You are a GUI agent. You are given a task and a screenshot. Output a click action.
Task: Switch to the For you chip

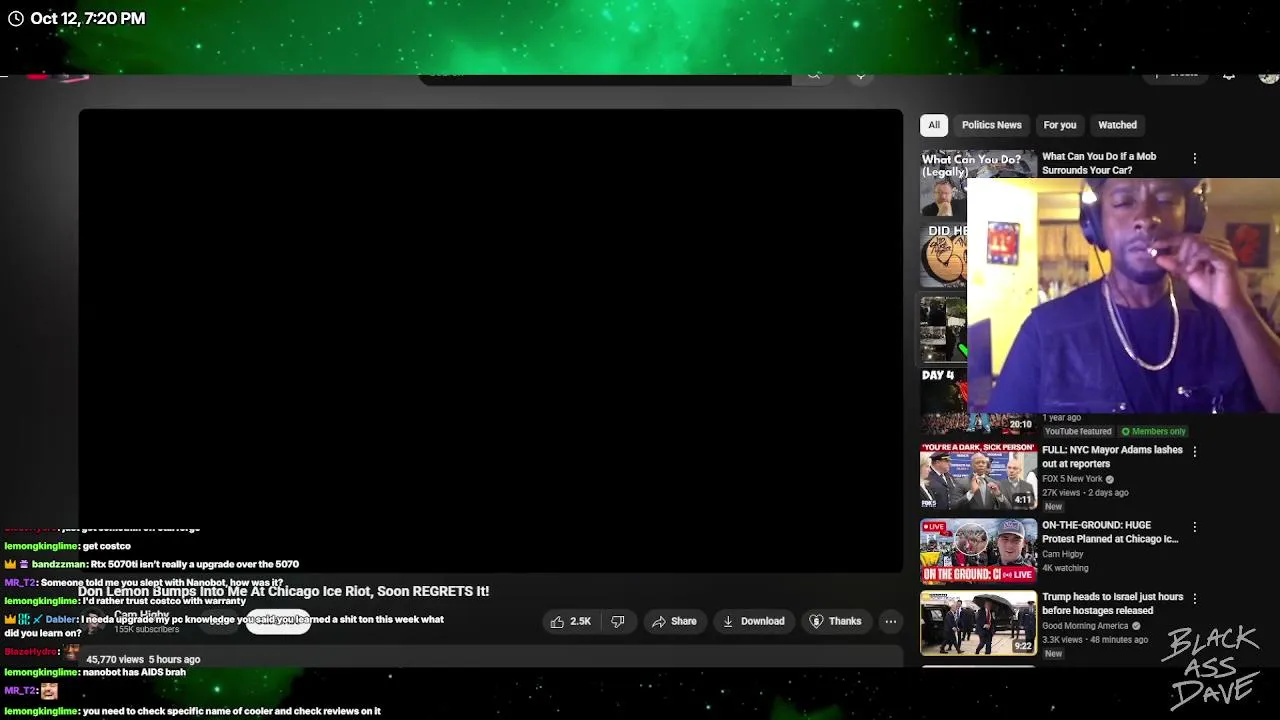point(1060,125)
